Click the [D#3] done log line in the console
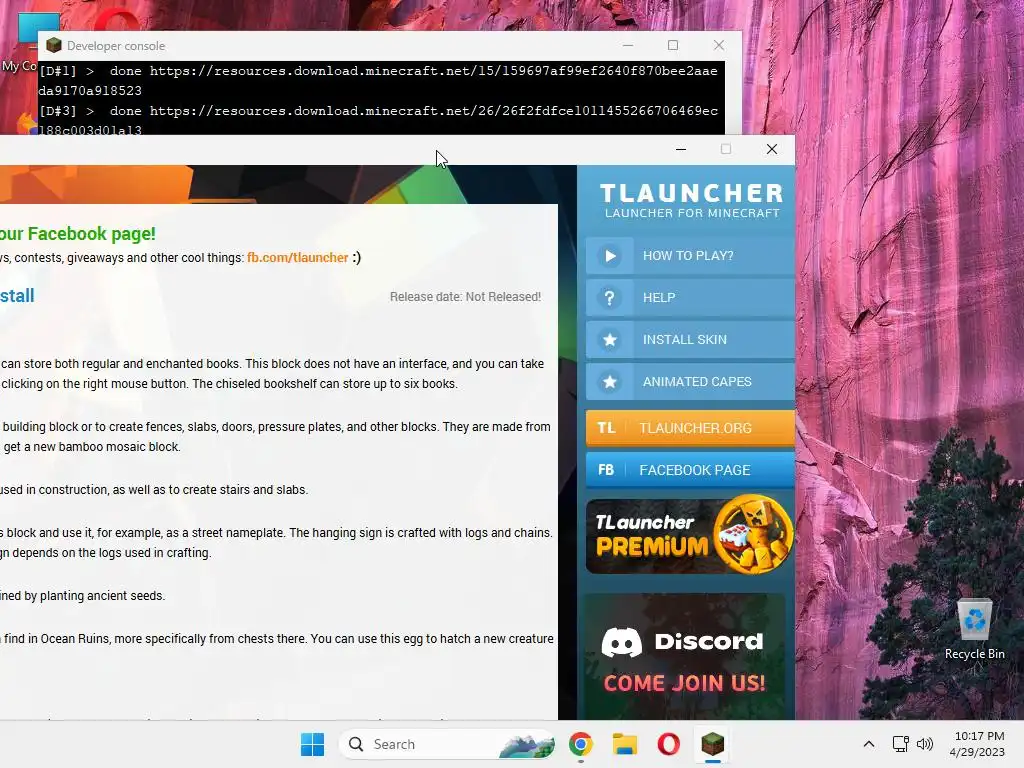 tap(379, 120)
